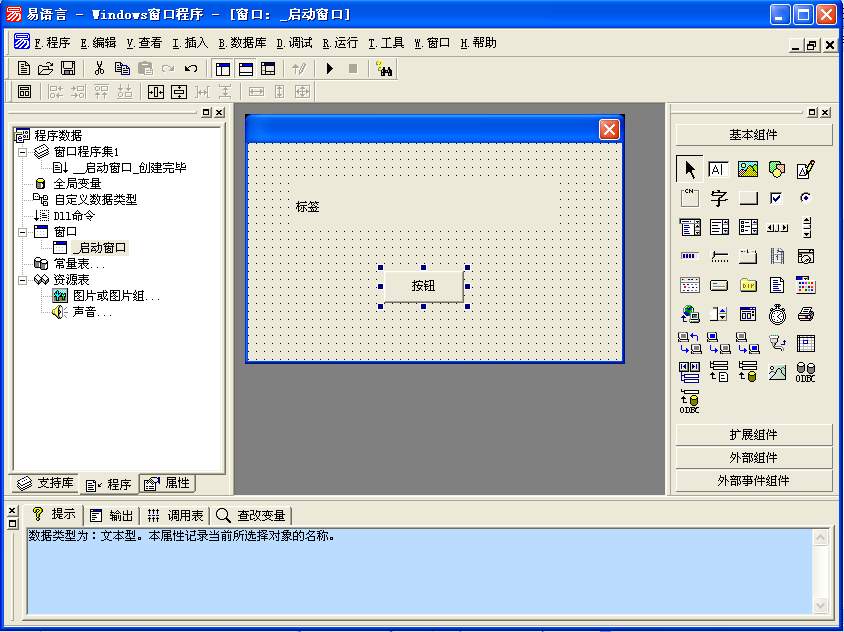
Task: Click the horizontal centering alignment icon
Action: click(156, 92)
